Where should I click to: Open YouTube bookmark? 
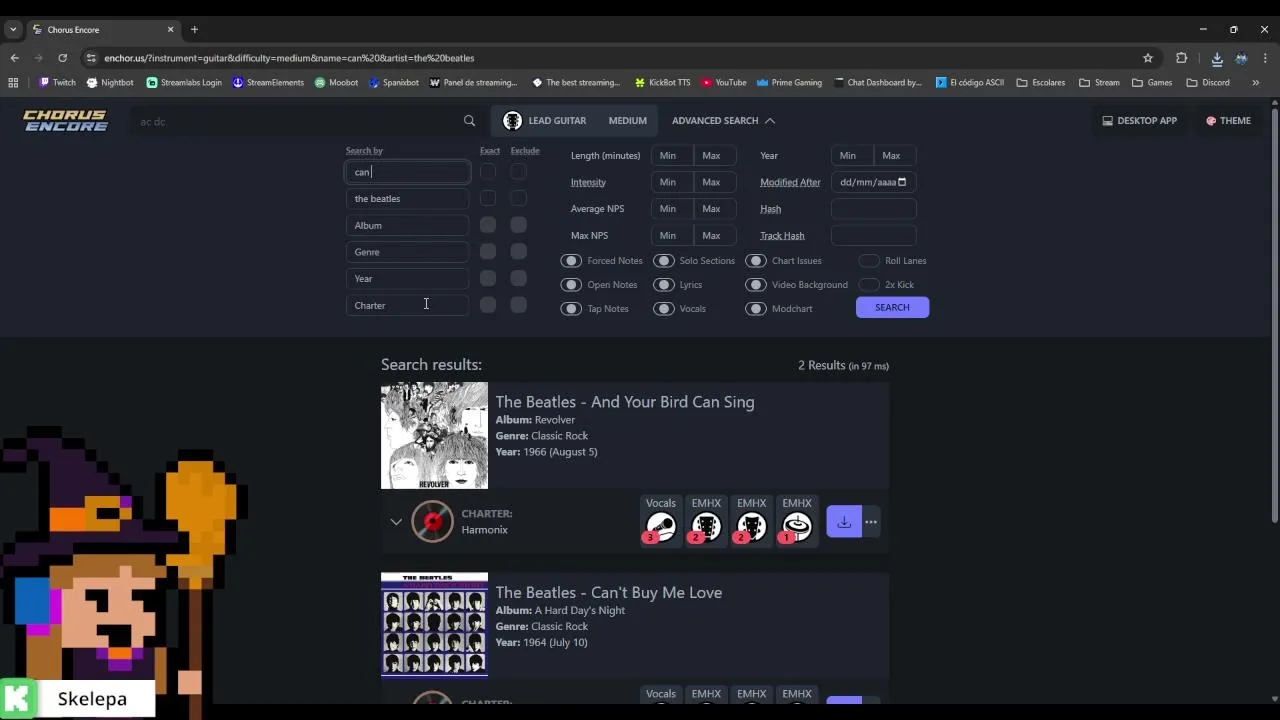coord(724,83)
